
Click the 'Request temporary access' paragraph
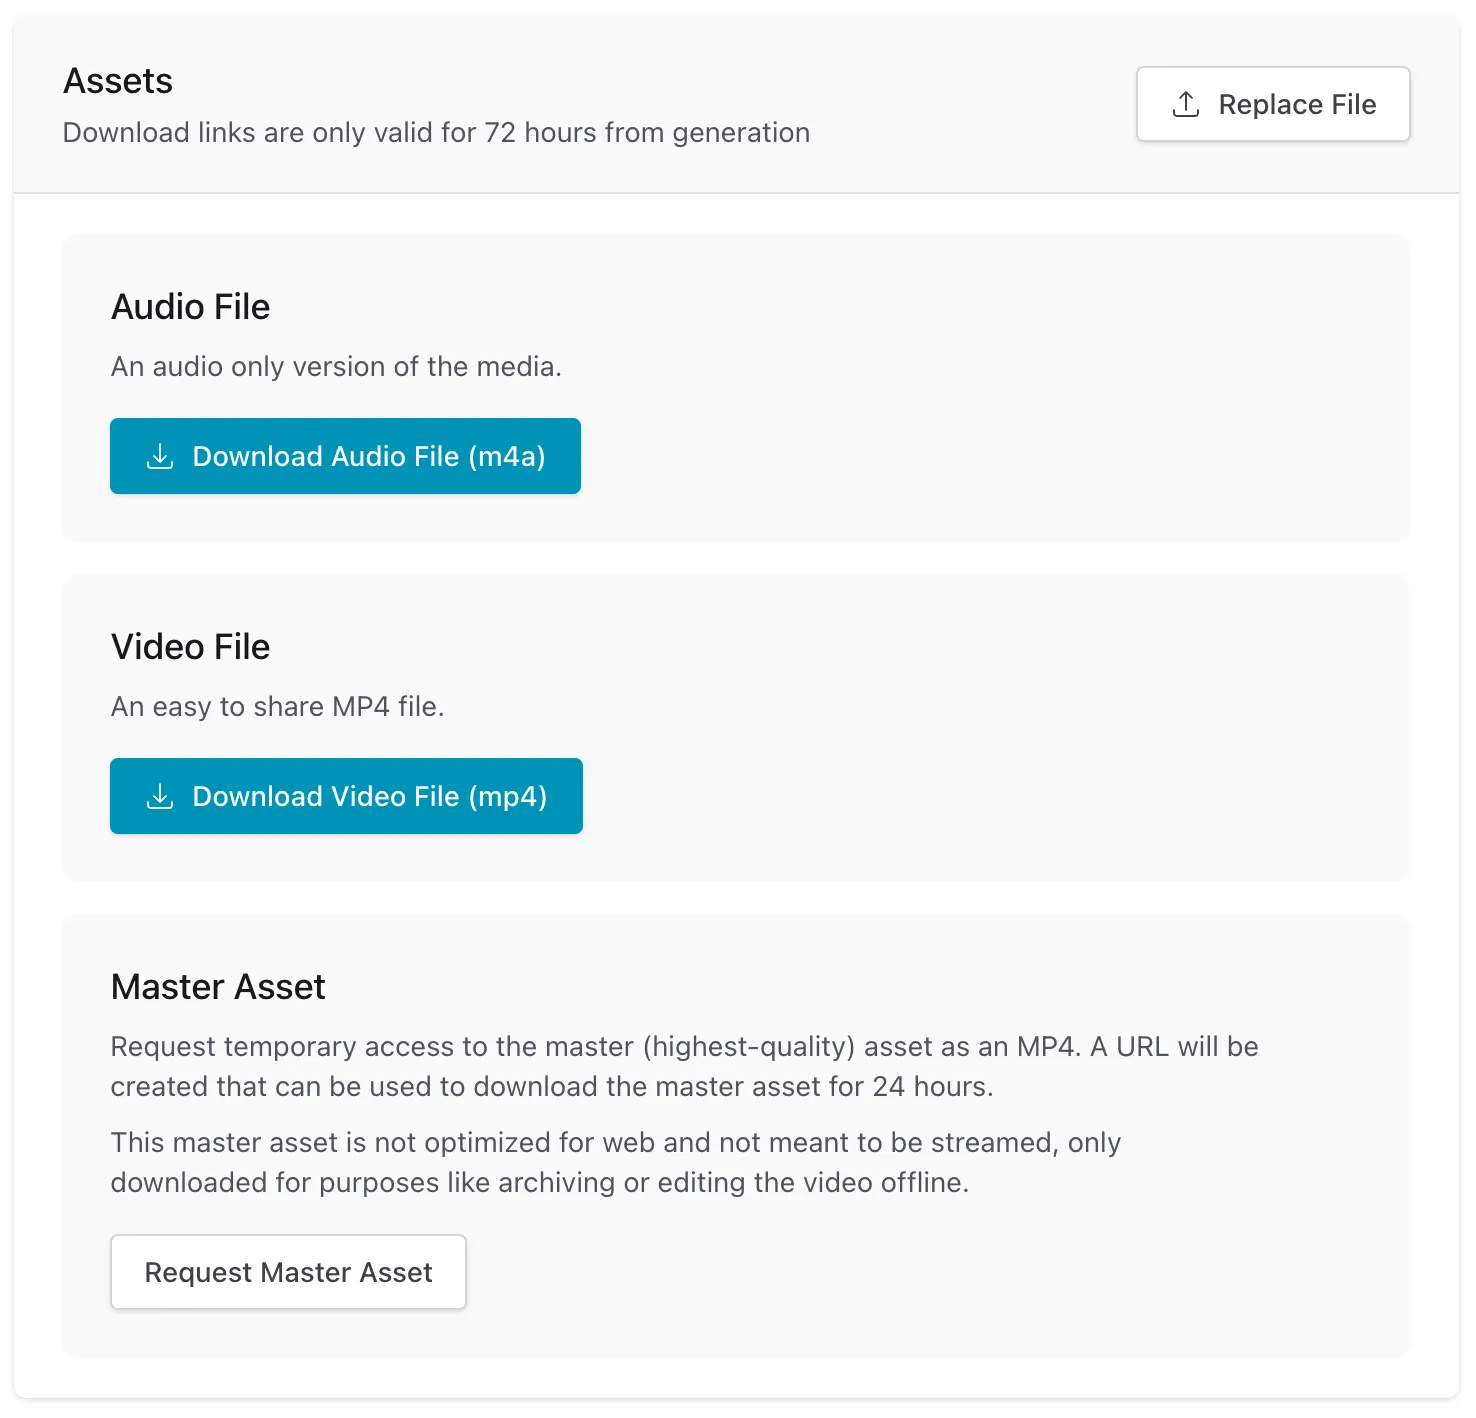(684, 1066)
